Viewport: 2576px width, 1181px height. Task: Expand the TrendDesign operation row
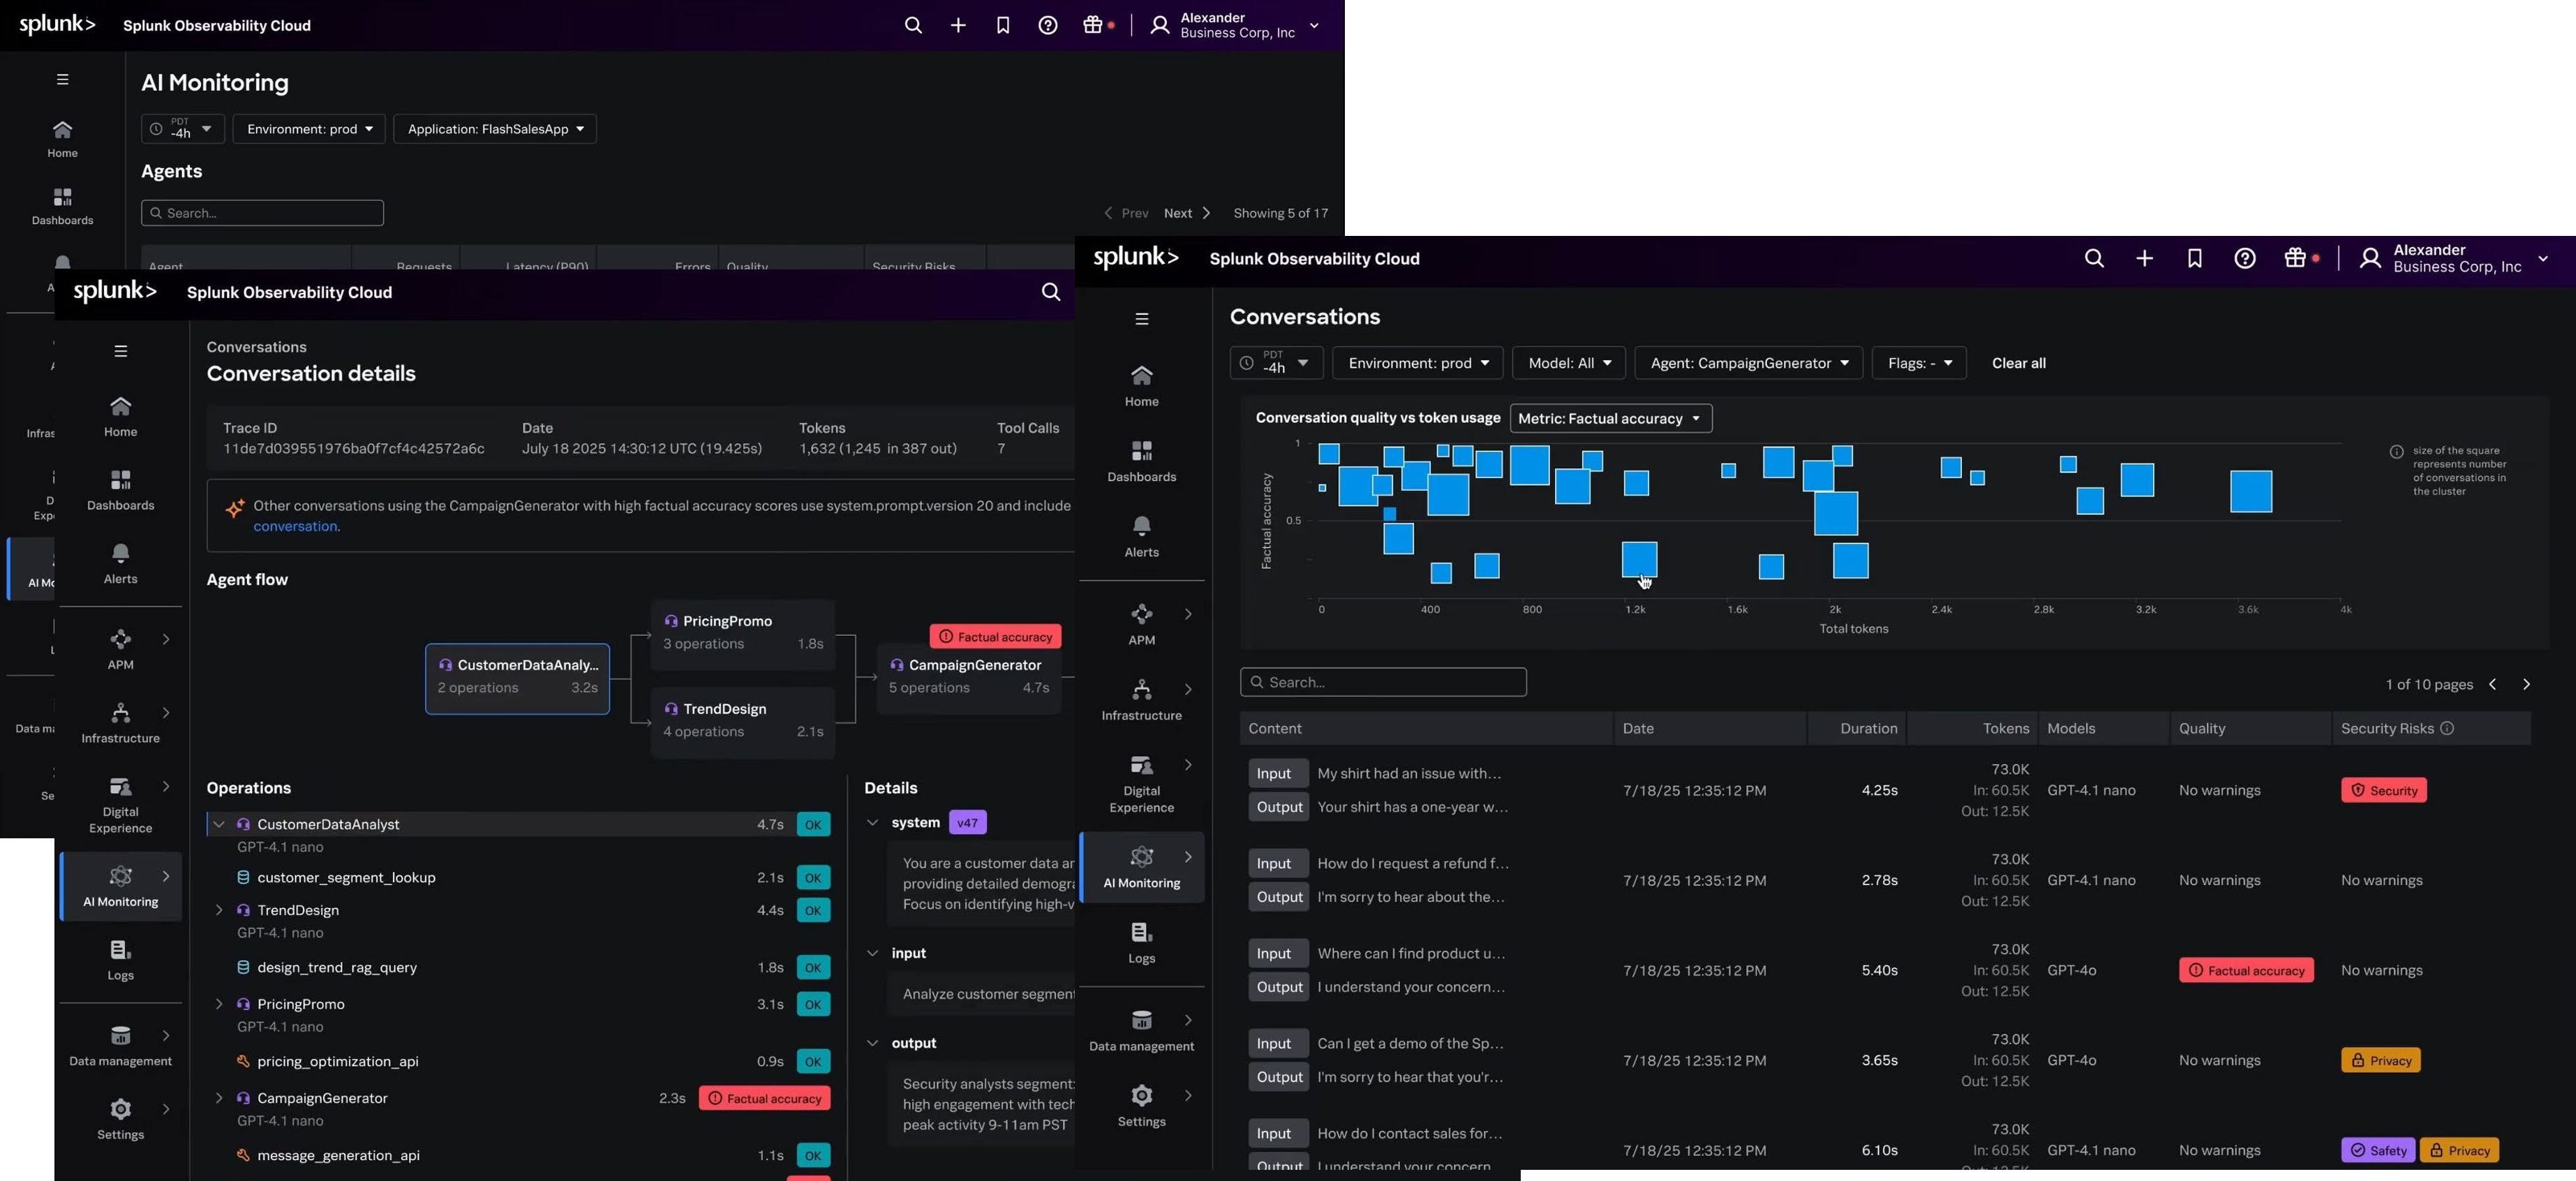tap(219, 910)
